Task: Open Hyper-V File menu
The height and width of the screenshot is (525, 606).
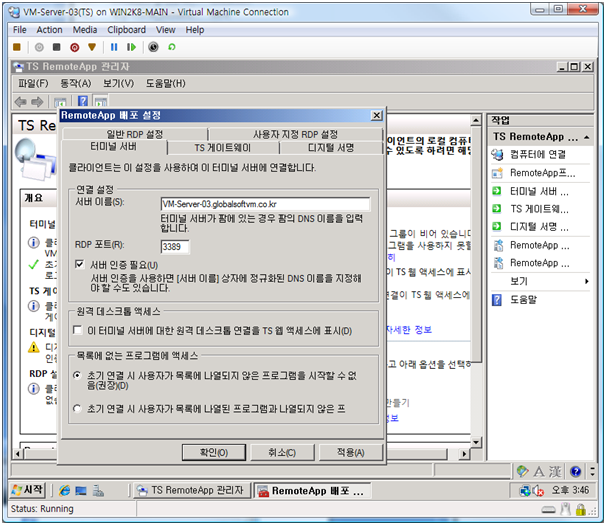Action: pos(20,30)
